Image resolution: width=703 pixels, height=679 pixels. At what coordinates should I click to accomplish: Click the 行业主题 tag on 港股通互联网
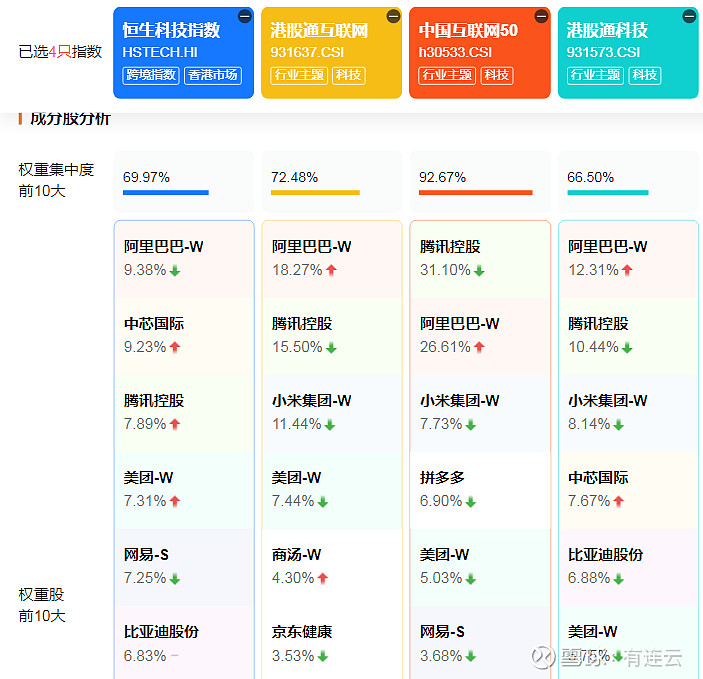click(x=299, y=75)
